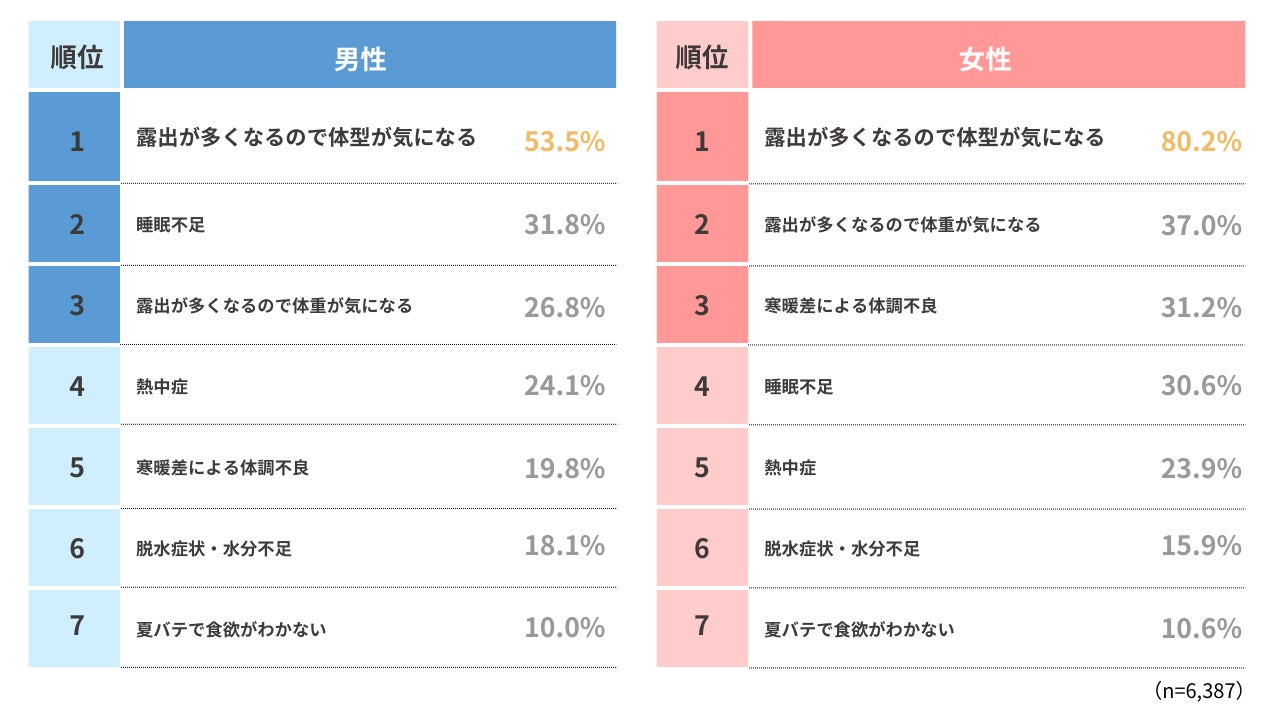
Task: Click the 10.6% percentage value
Action: [x=1200, y=628]
